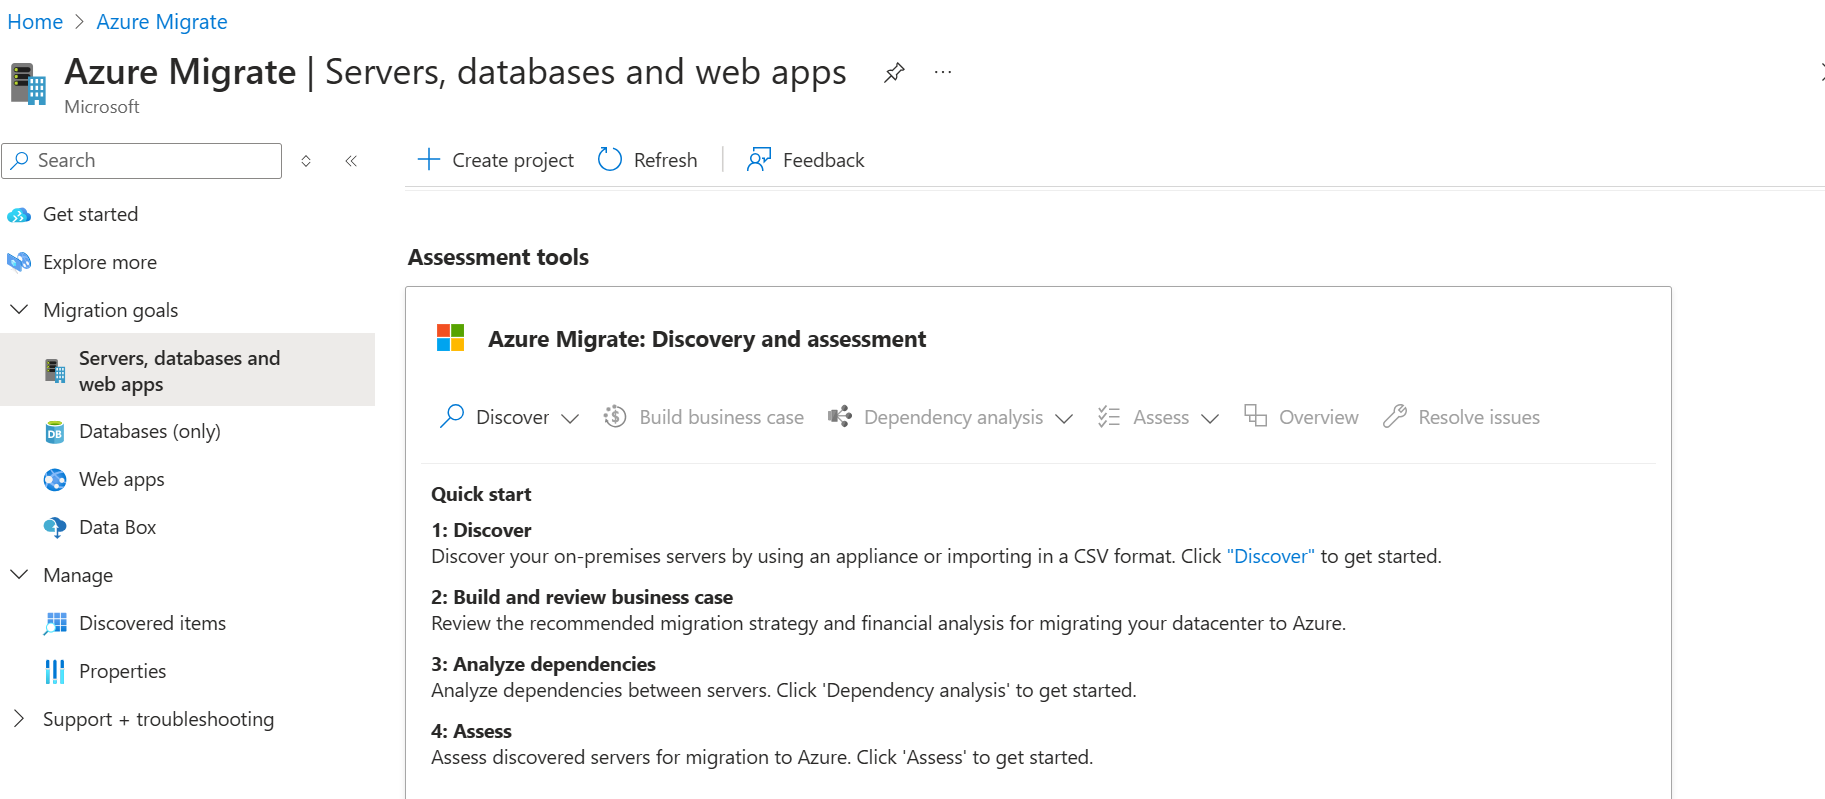
Task: Open the Dependency analysis dropdown arrow
Action: point(1064,418)
